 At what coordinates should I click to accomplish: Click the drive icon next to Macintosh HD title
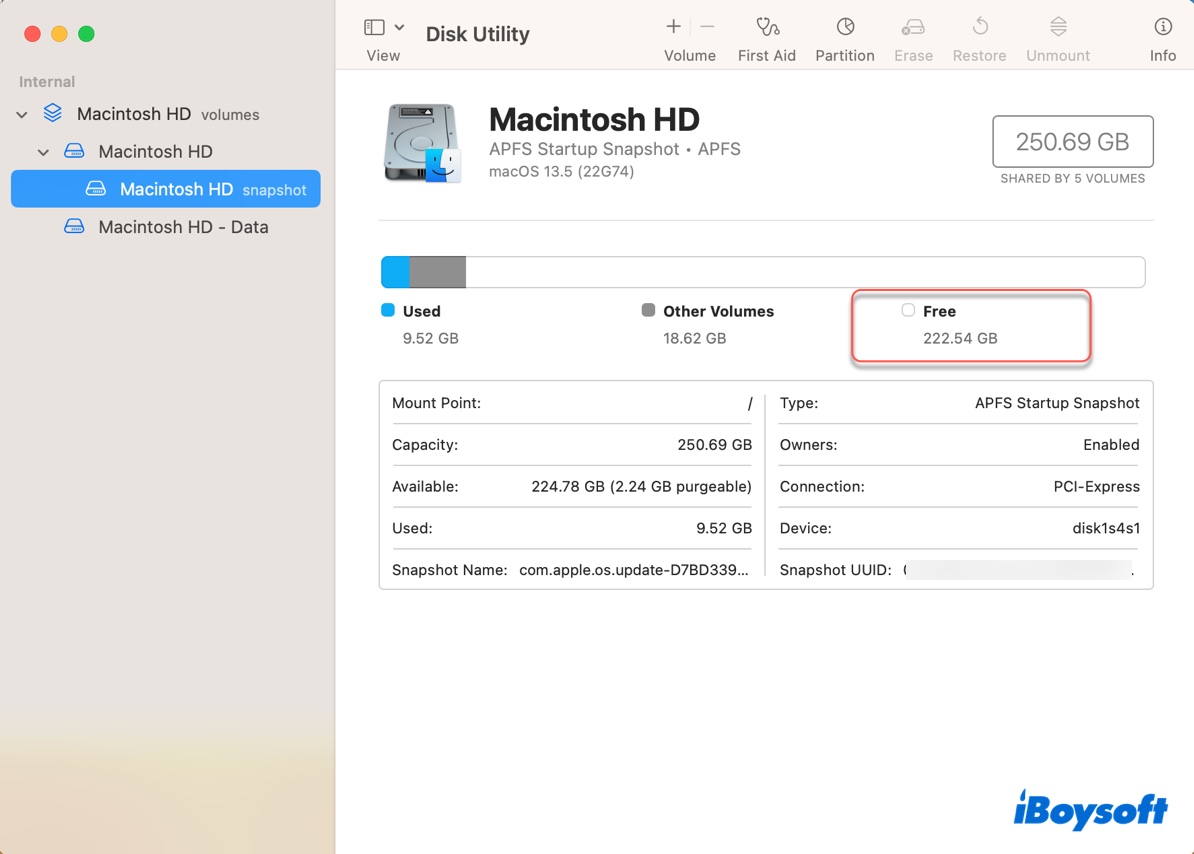point(423,140)
